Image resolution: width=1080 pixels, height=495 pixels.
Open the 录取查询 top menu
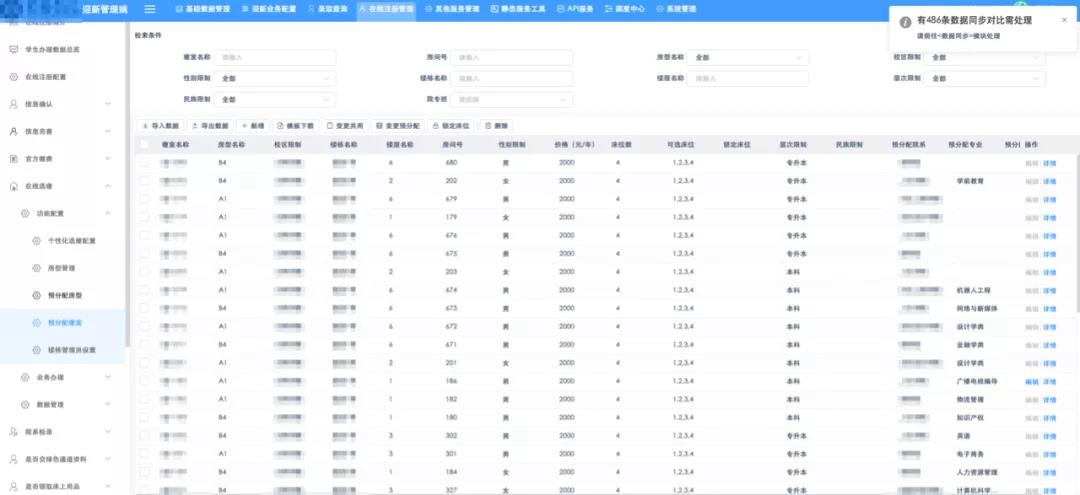click(x=327, y=10)
